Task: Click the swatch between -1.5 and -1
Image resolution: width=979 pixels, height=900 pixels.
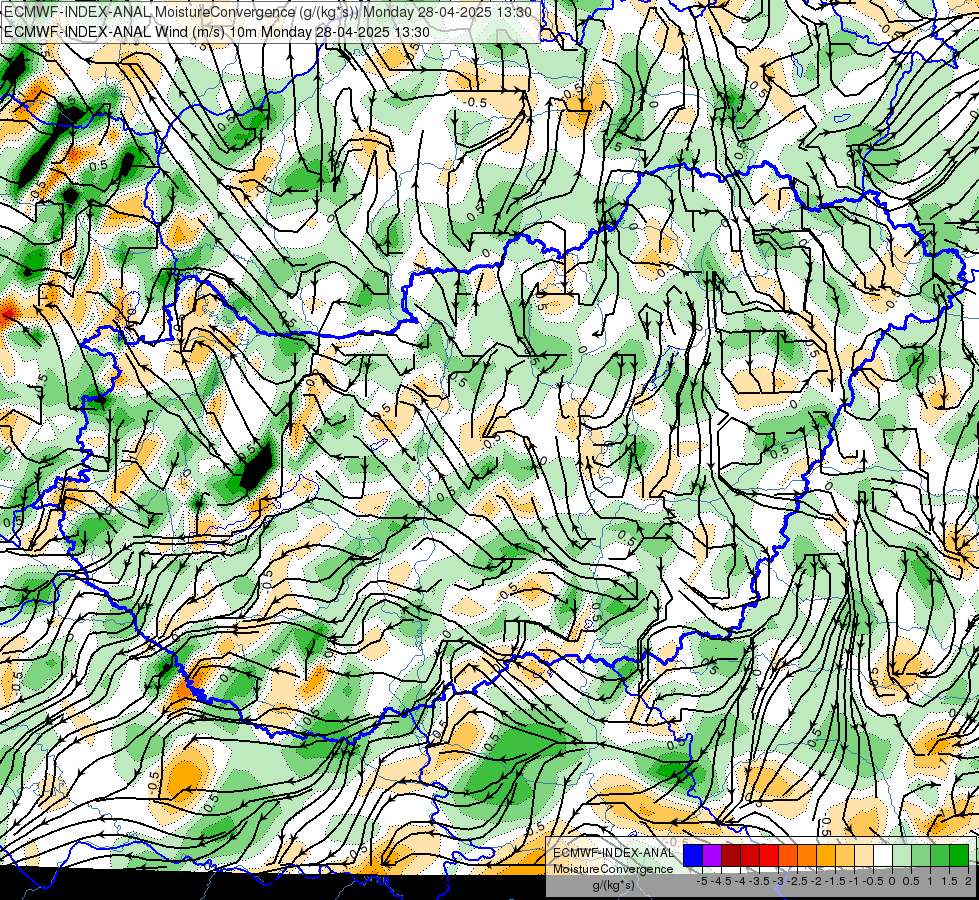Action: point(845,855)
